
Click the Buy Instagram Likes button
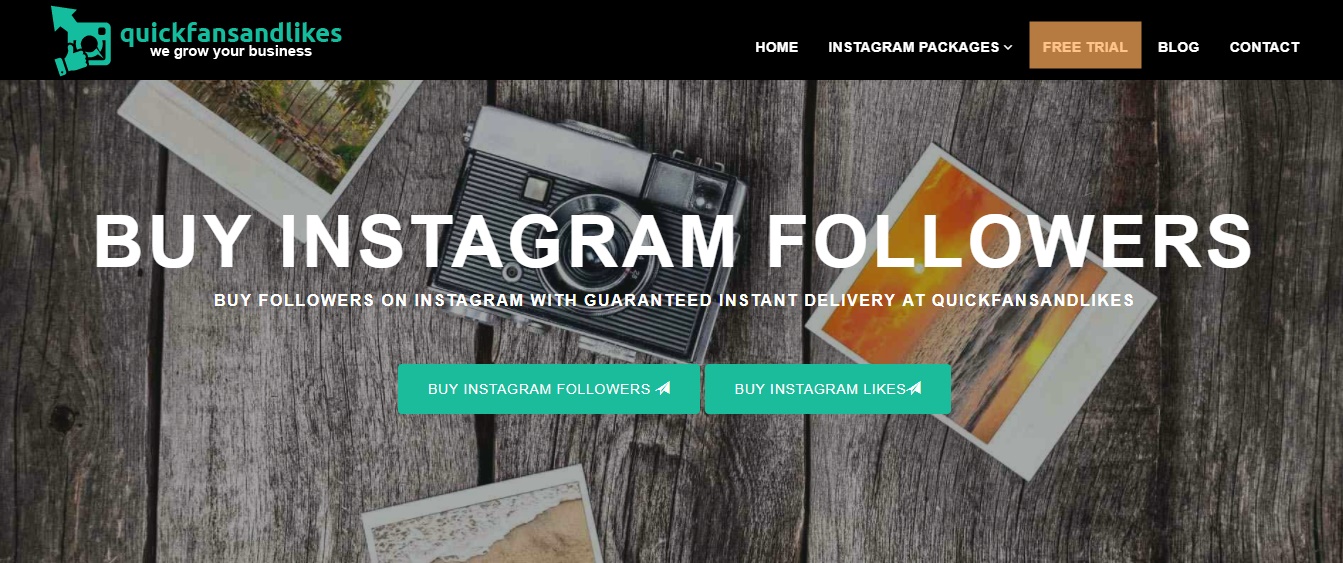coord(828,389)
